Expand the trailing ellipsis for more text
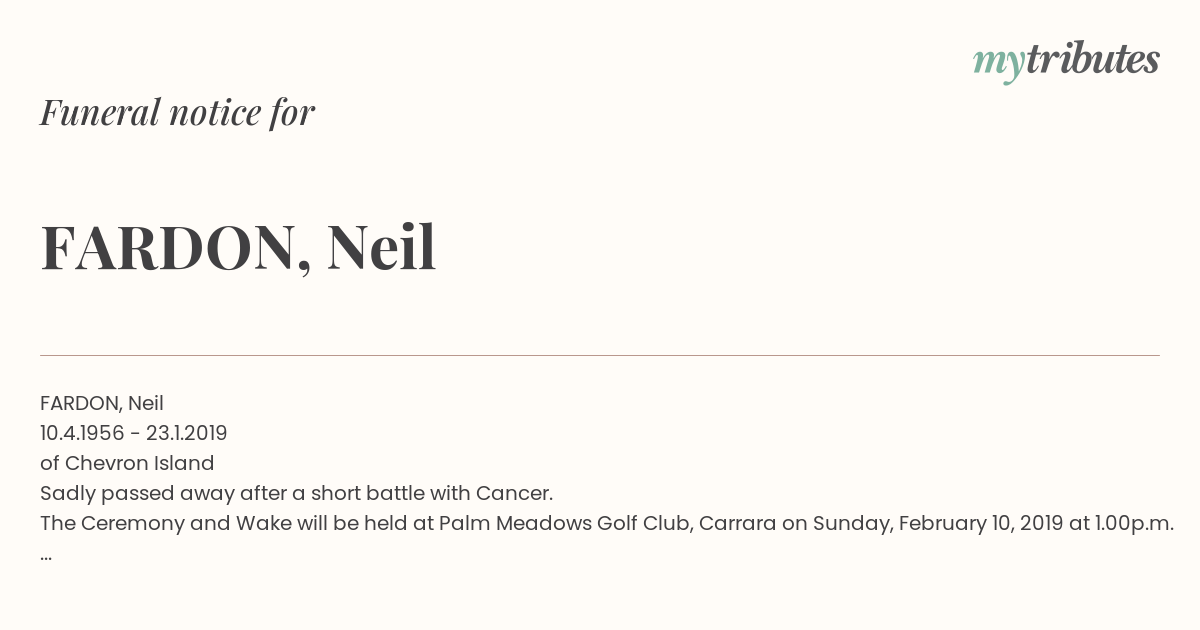1200x630 pixels. (46, 556)
